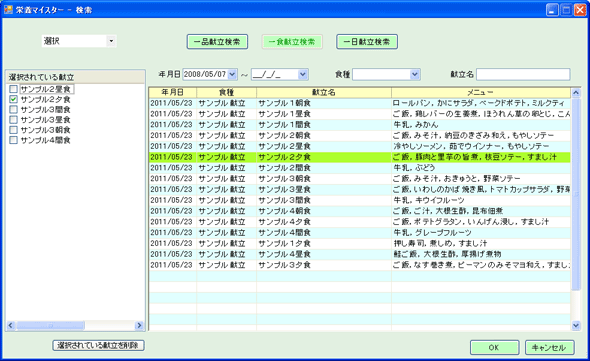Image resolution: width=590 pixels, height=361 pixels.
Task: Check the サンプル3間食 checkbox
Action: click(14, 110)
